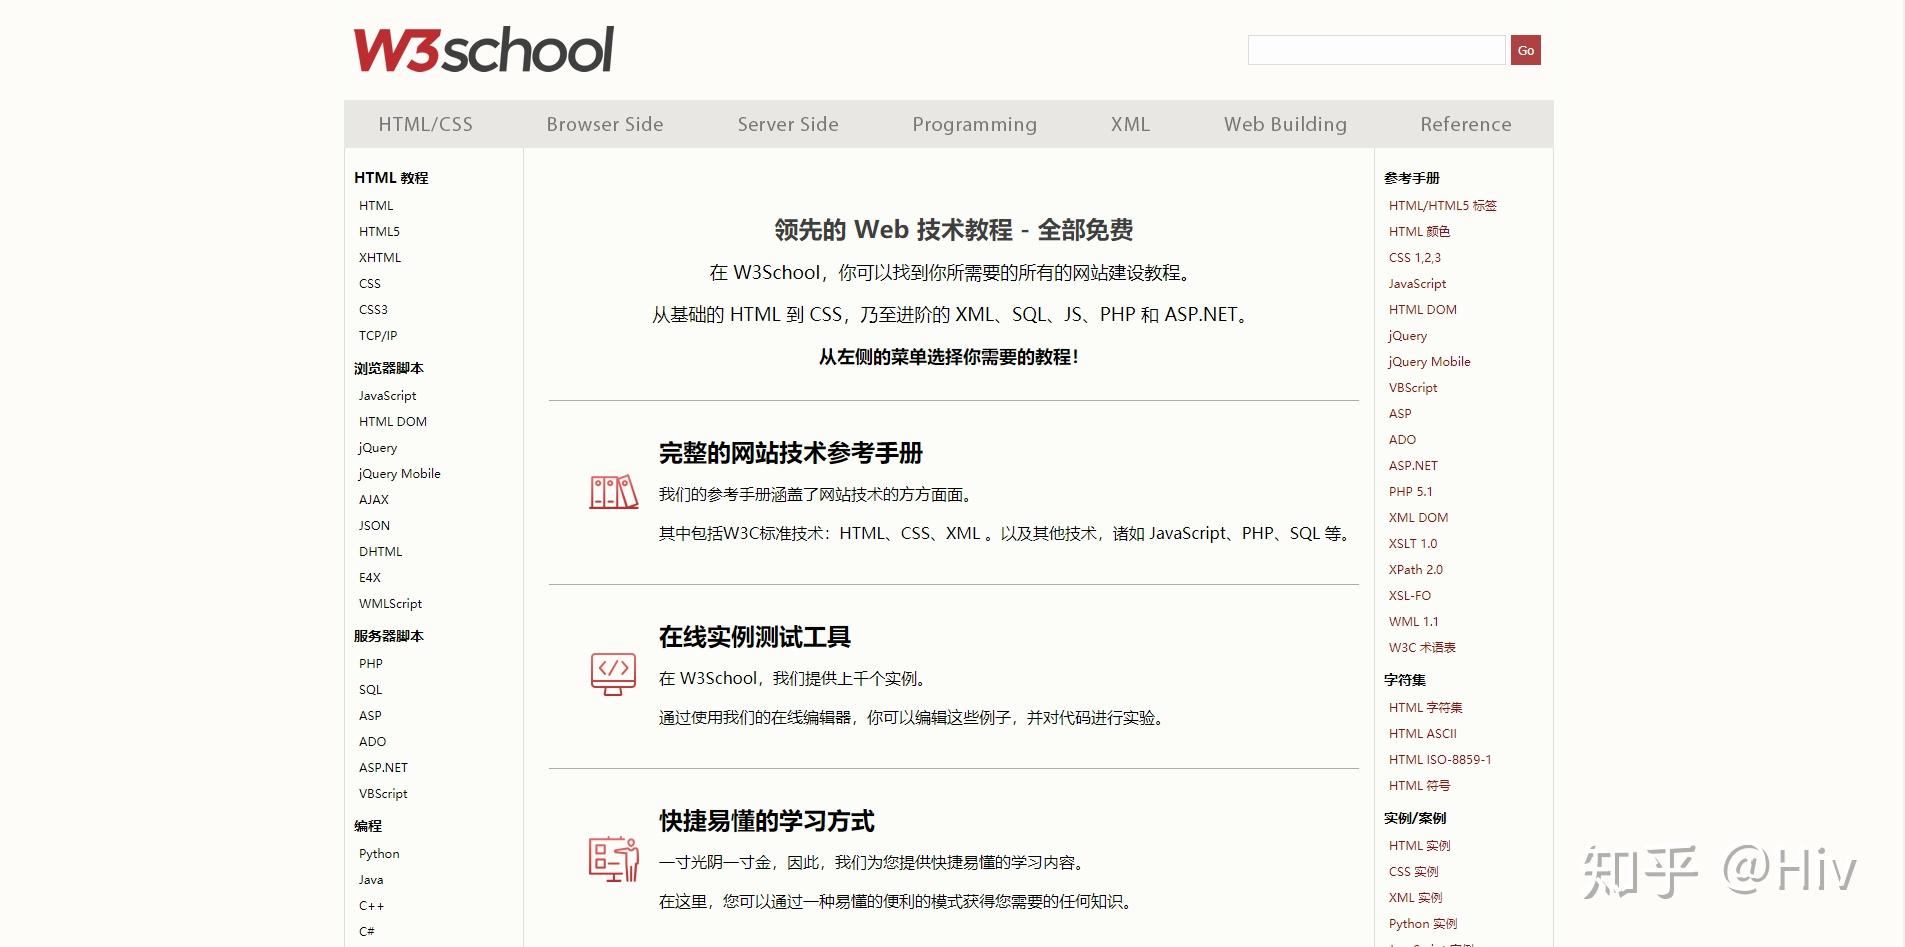Open CSS 1,2,3 reference link
The image size is (1905, 947).
click(1415, 257)
